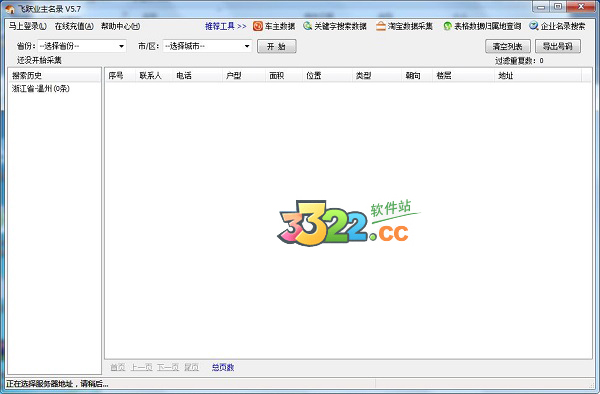
Task: Click the 还没开始采集 status text
Action: click(x=39, y=60)
